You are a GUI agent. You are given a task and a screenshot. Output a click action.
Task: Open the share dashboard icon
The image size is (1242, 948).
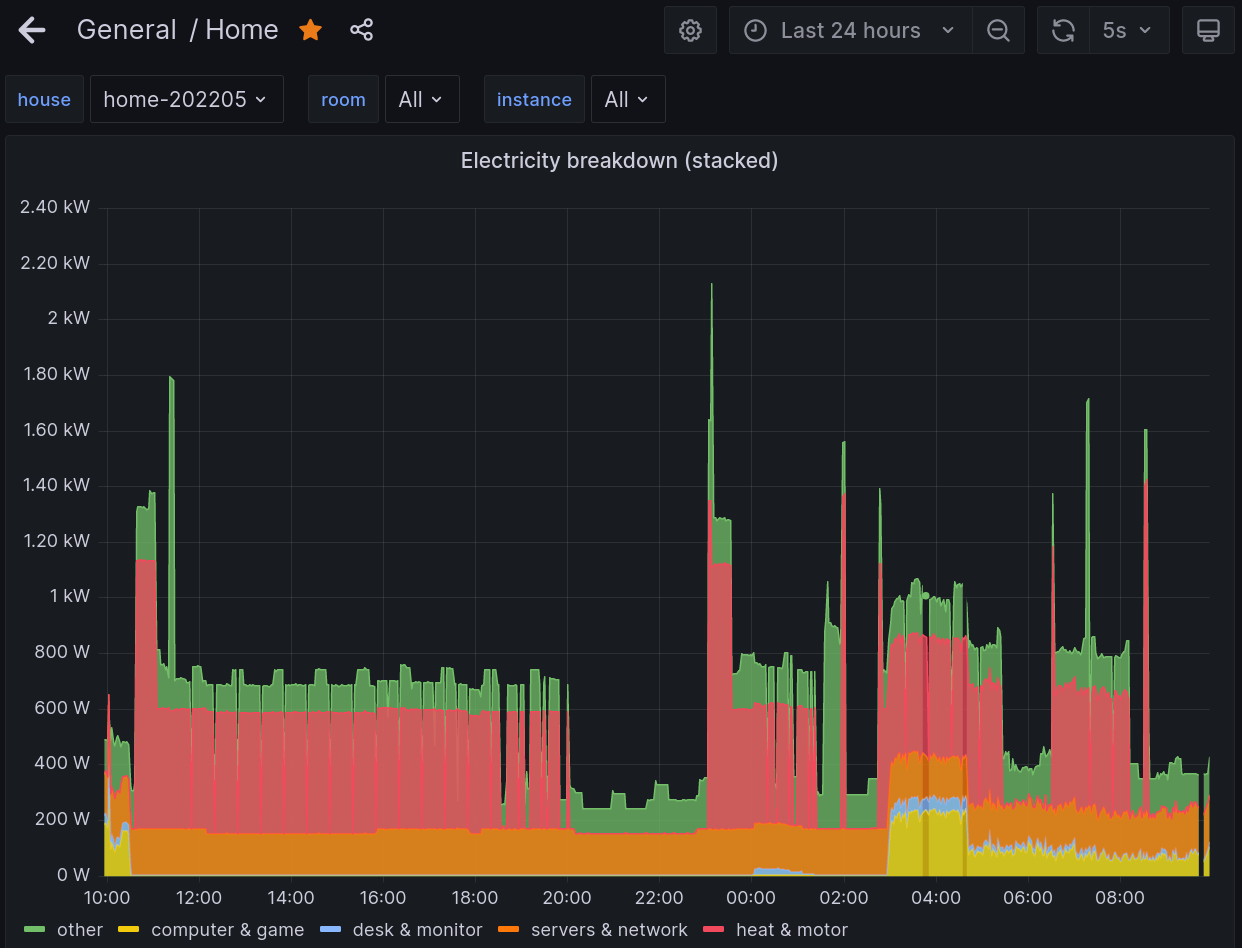[x=361, y=30]
